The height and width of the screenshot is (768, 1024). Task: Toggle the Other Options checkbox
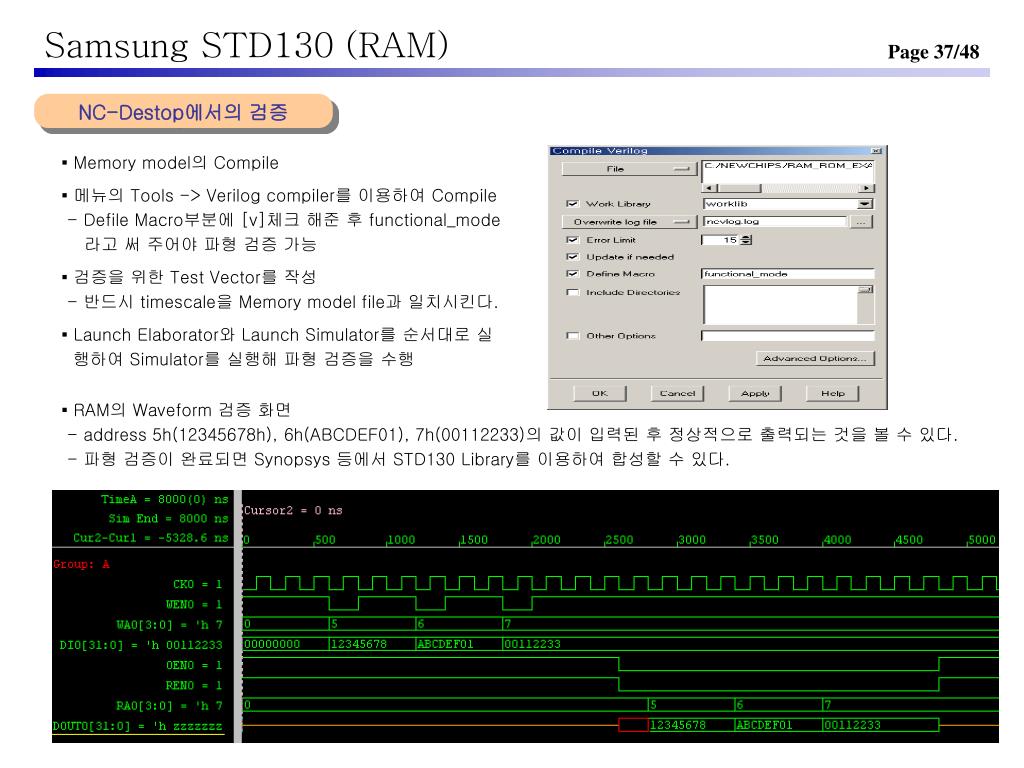pos(573,336)
